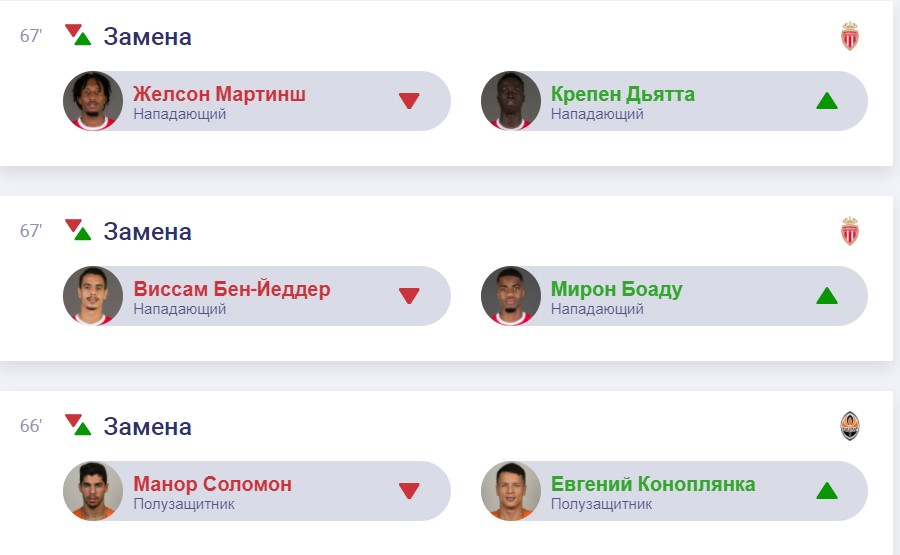Image resolution: width=900 pixels, height=555 pixels.
Task: Click red down arrow beside Виссам Бен-Йеддер
Action: (408, 296)
